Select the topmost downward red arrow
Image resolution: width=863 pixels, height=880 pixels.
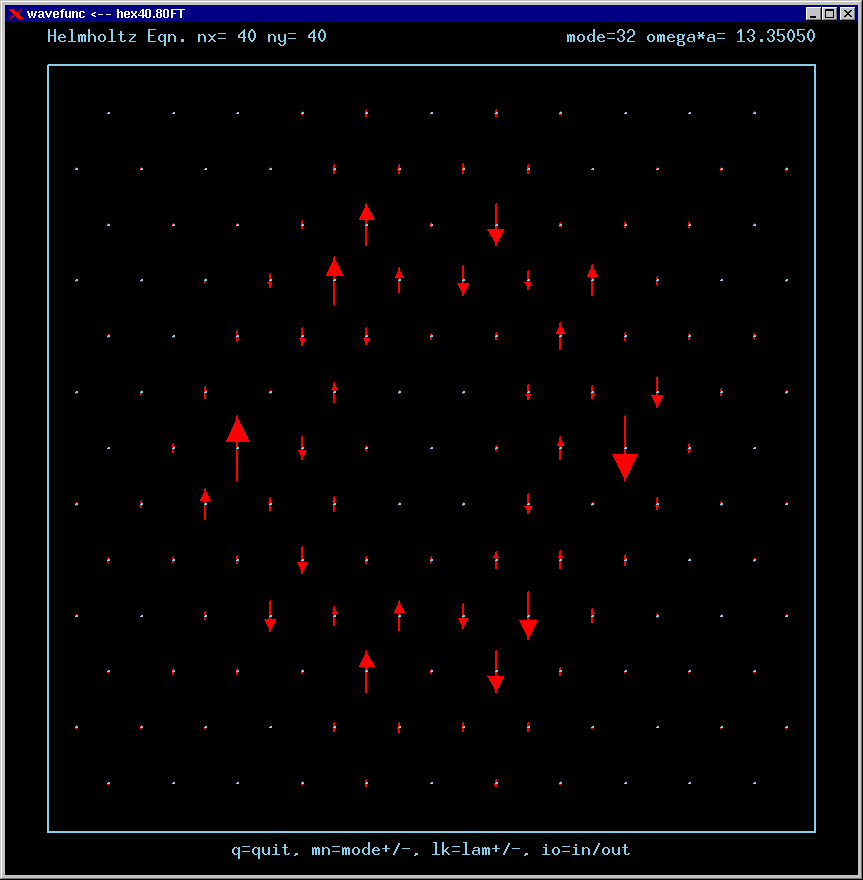(496, 224)
